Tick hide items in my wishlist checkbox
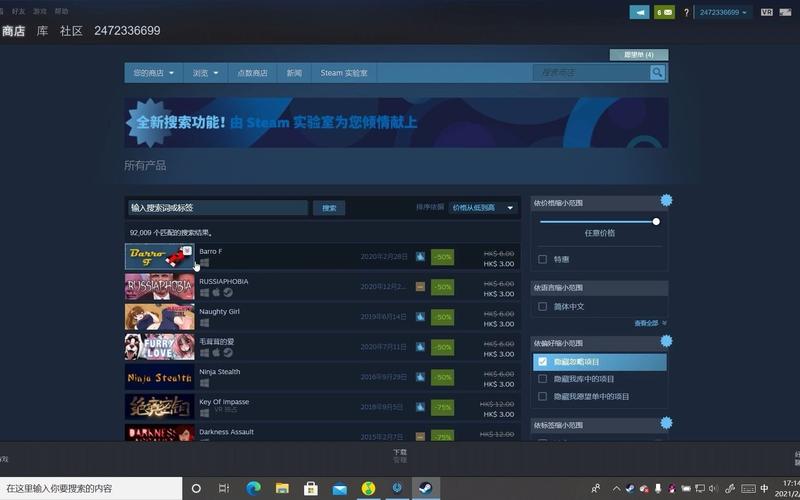 coord(542,396)
